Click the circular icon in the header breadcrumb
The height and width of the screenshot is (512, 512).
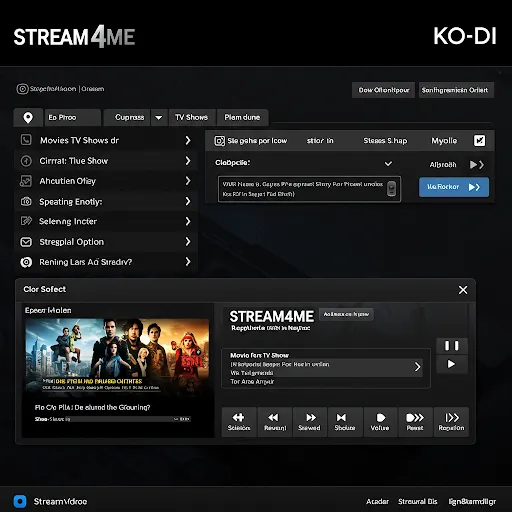(22, 89)
